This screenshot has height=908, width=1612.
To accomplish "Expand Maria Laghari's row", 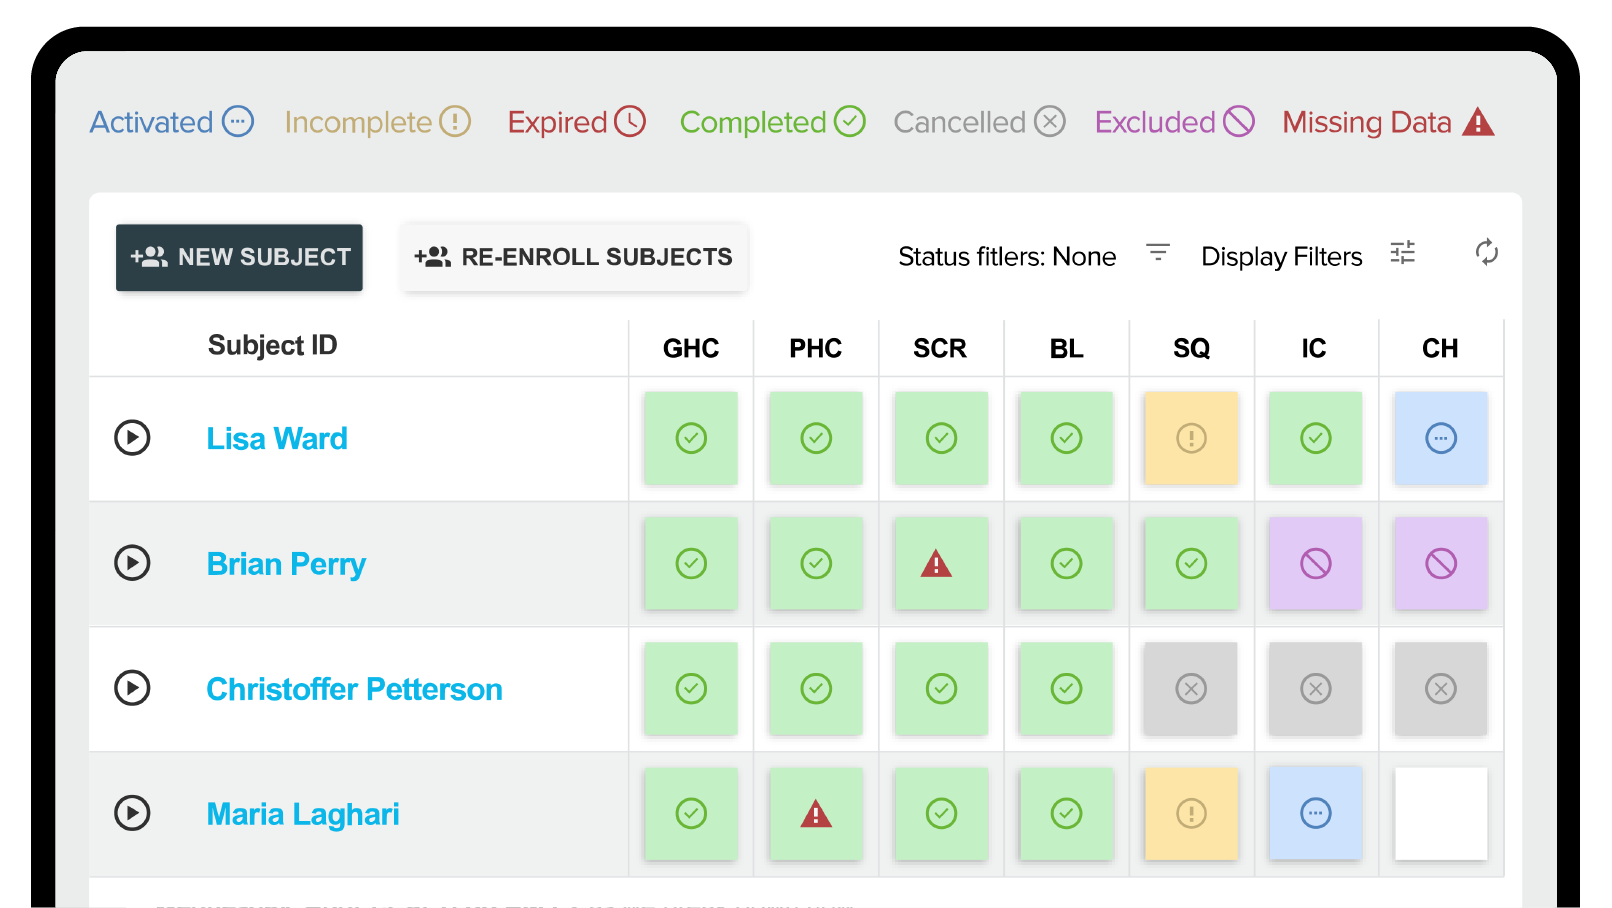I will (132, 813).
